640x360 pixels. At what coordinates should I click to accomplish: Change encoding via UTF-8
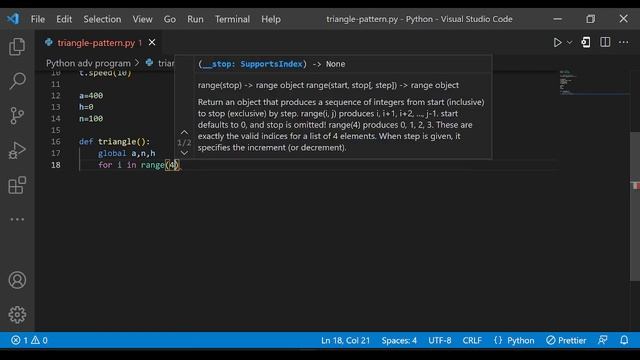[440, 340]
